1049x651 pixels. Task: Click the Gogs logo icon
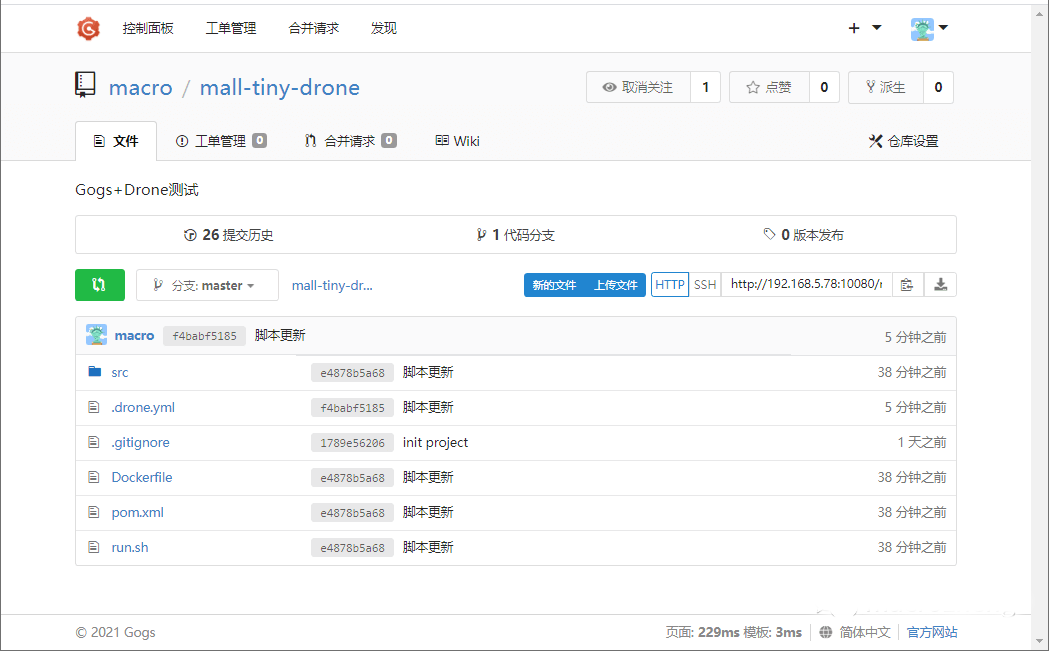88,28
